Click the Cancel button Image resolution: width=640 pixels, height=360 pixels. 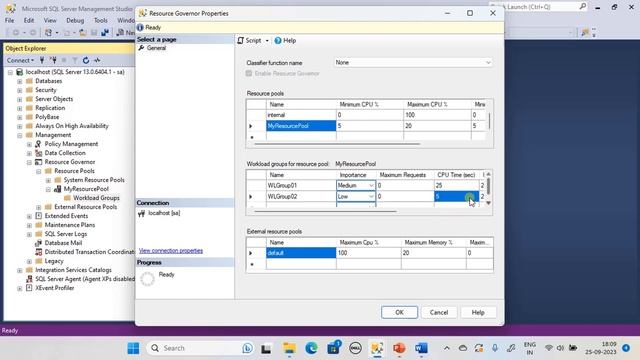(439, 312)
